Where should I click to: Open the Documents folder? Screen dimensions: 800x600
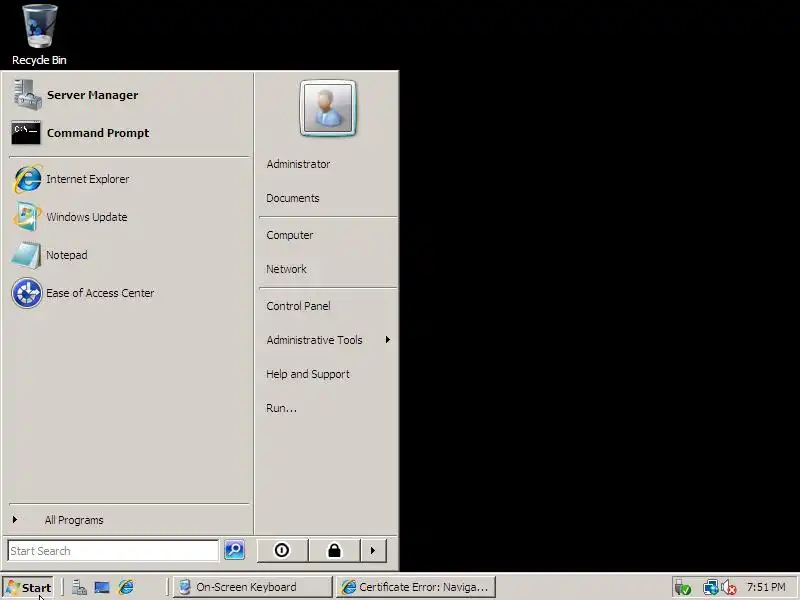[328, 198]
